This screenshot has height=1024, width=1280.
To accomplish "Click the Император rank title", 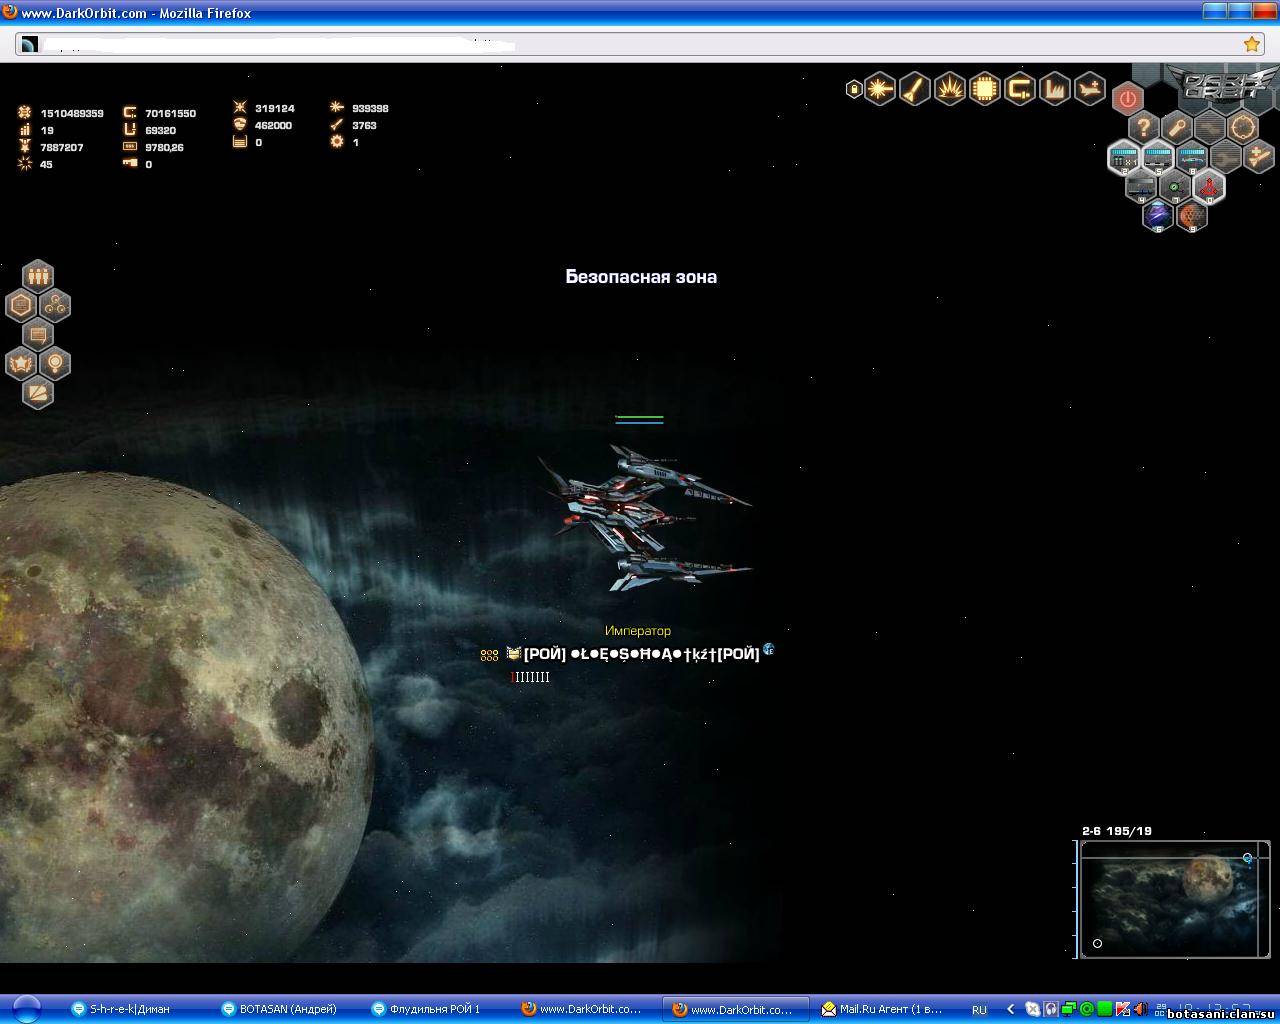I will coord(638,631).
